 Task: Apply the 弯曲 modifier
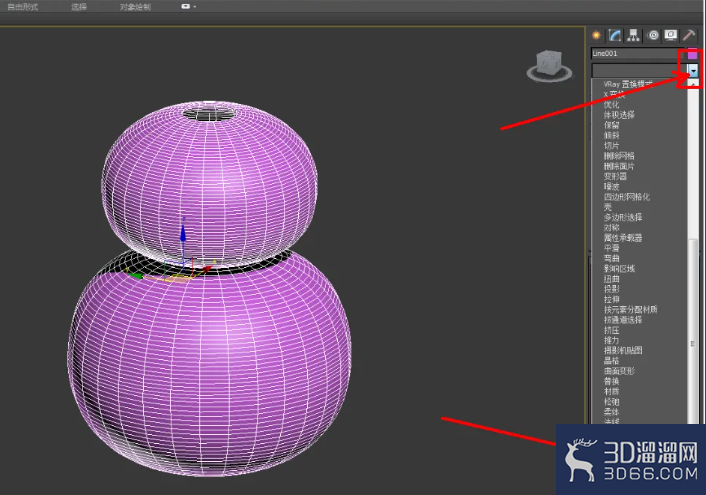pyautogui.click(x=611, y=258)
